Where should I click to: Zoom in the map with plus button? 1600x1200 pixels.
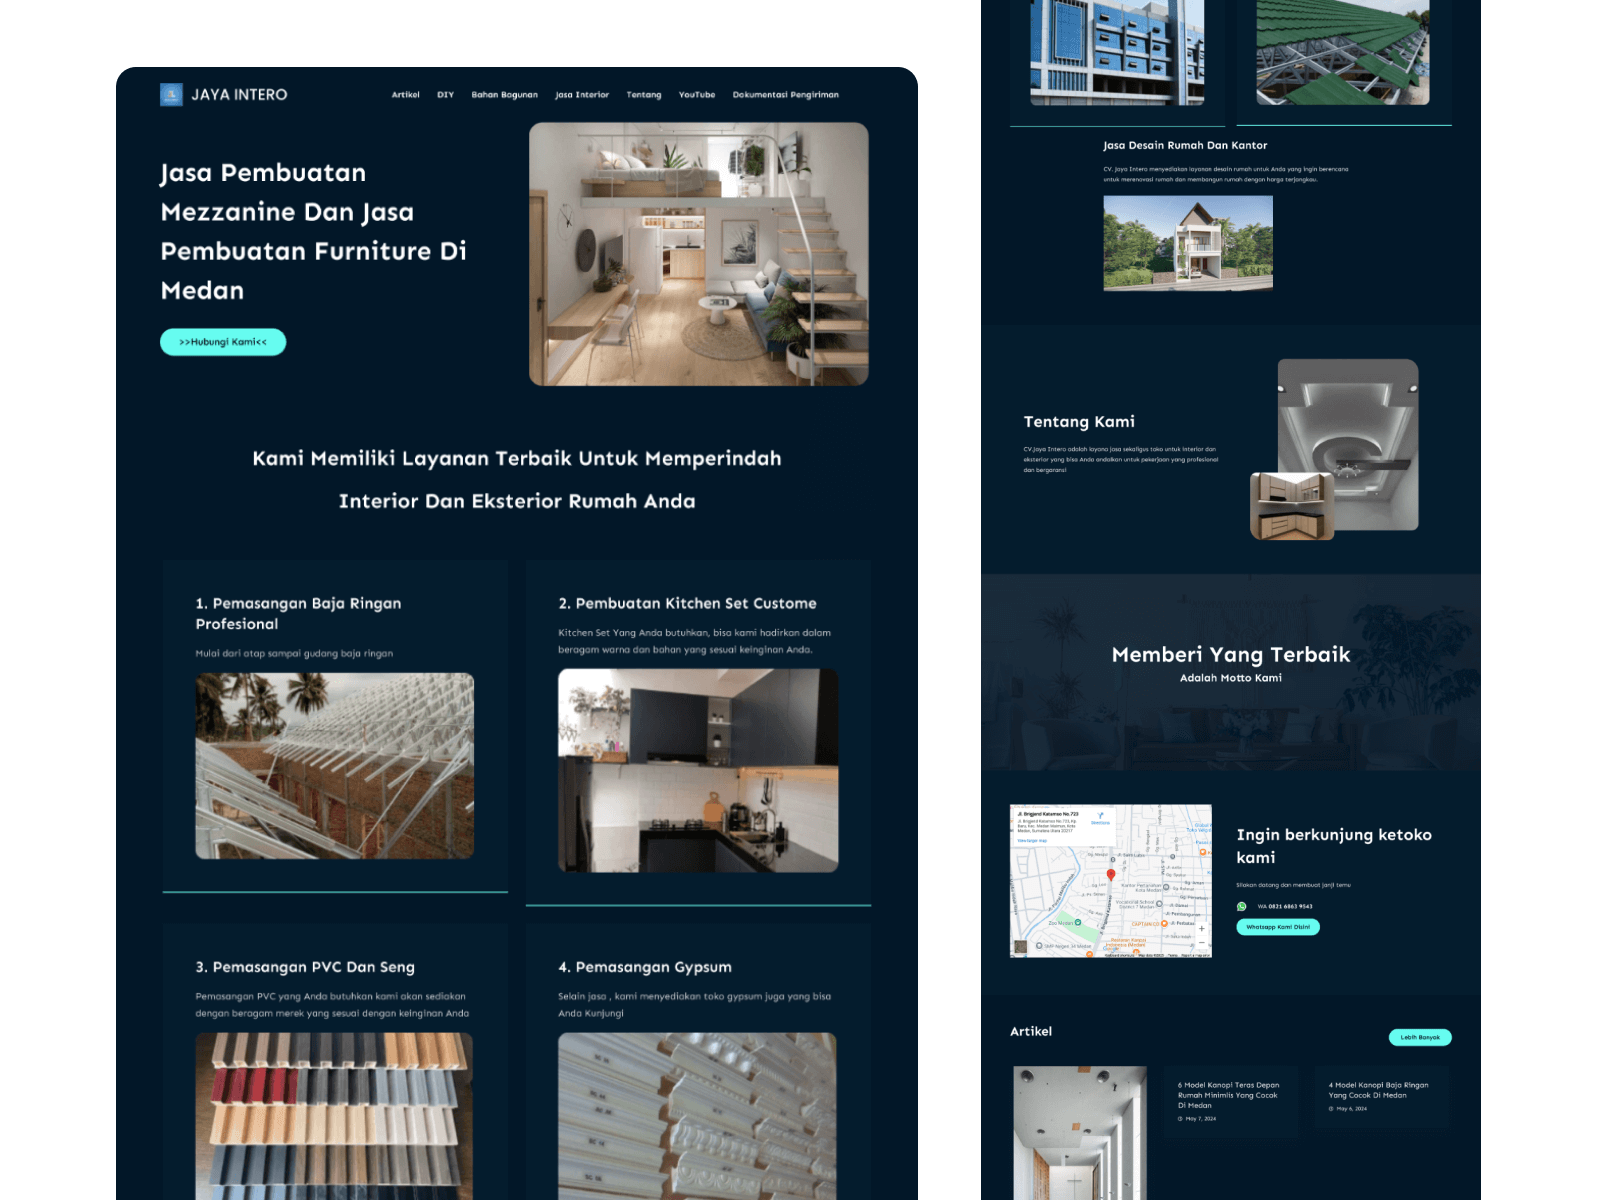pyautogui.click(x=1201, y=928)
